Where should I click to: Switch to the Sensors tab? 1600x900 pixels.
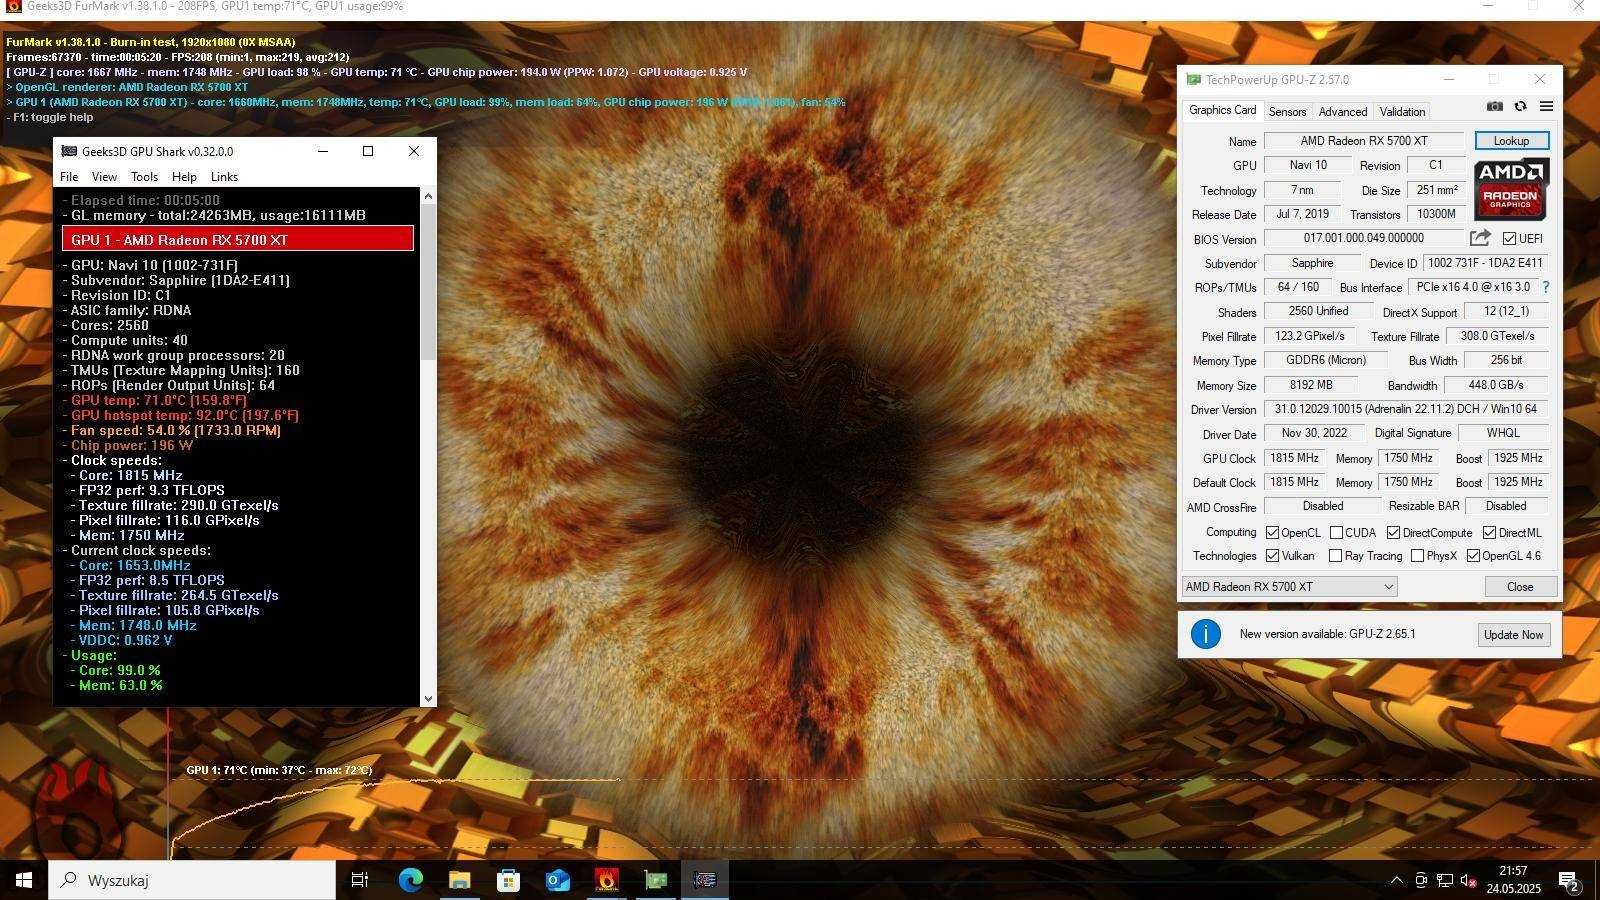(1287, 112)
